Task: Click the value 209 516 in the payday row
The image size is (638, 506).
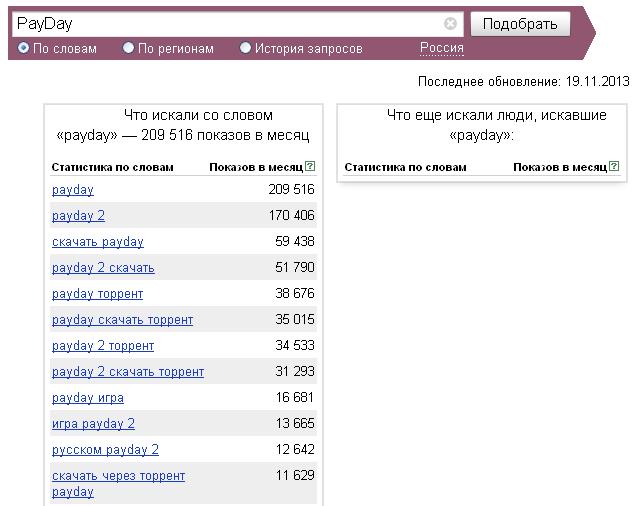Action: click(x=291, y=190)
